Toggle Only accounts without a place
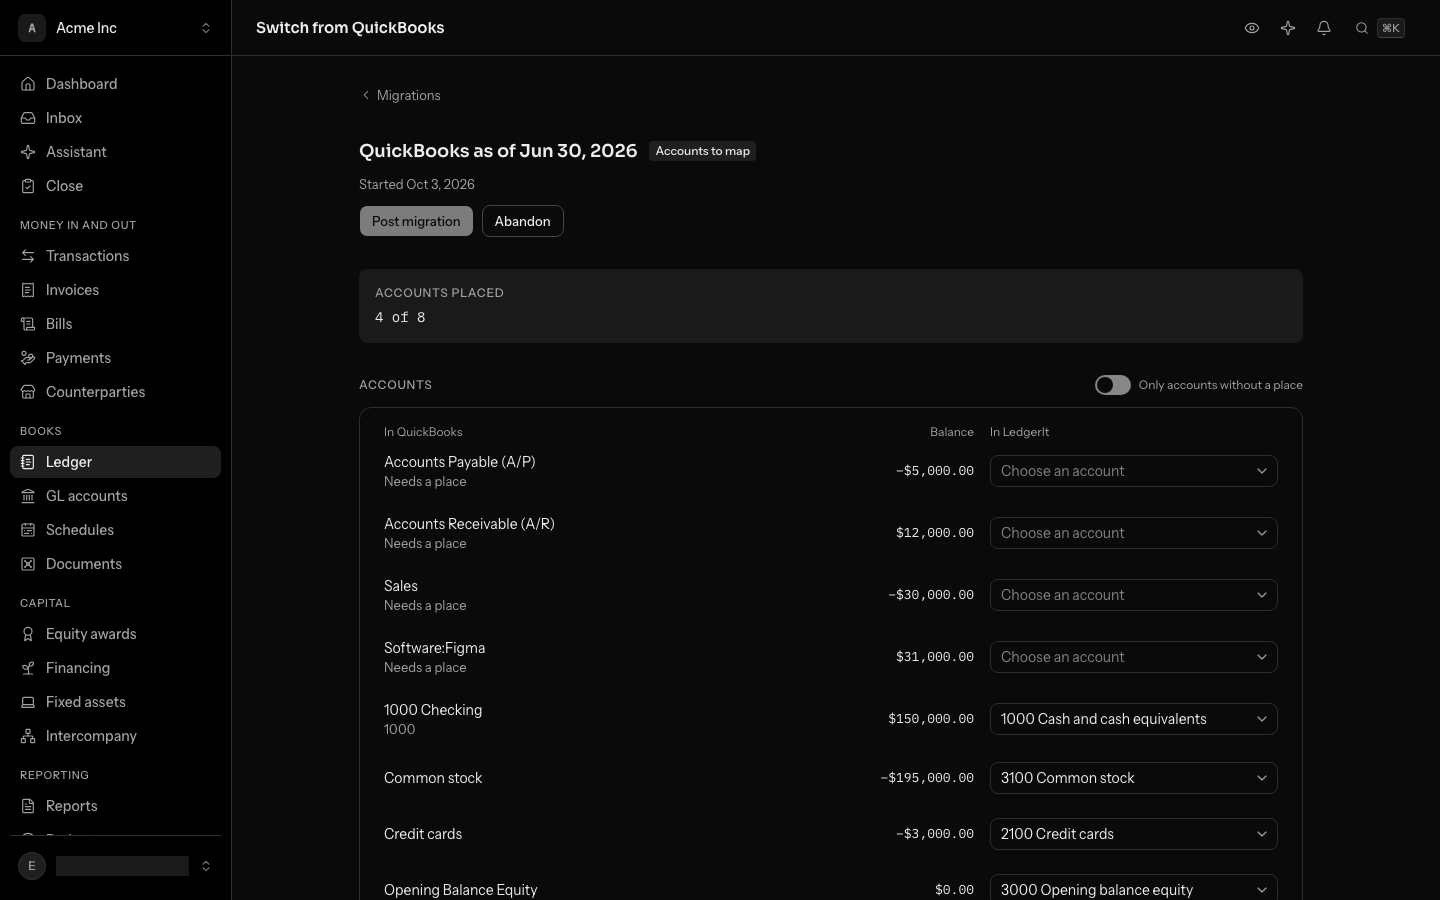This screenshot has width=1440, height=900. point(1112,385)
